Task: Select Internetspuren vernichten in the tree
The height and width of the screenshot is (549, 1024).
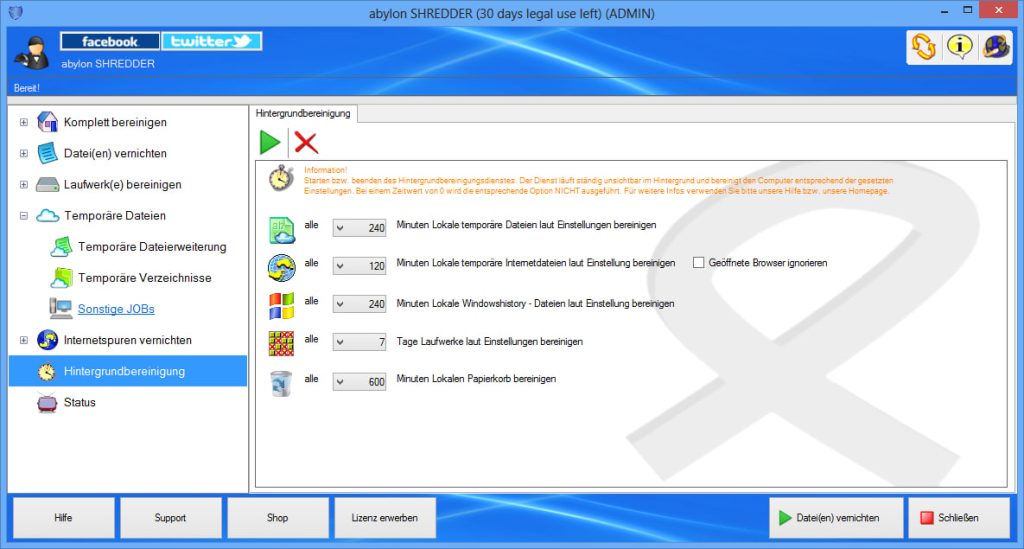Action: 127,340
